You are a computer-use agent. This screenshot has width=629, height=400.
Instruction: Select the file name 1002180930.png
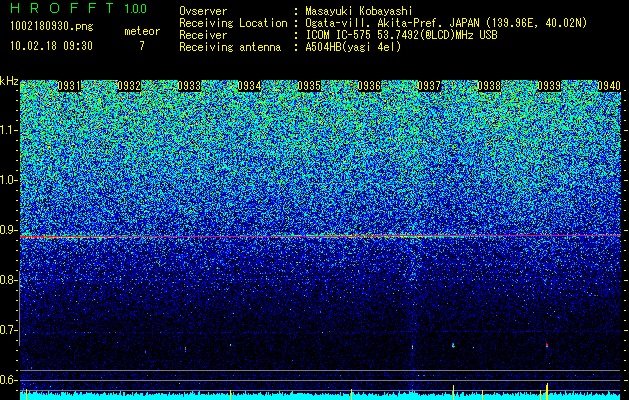coord(52,26)
